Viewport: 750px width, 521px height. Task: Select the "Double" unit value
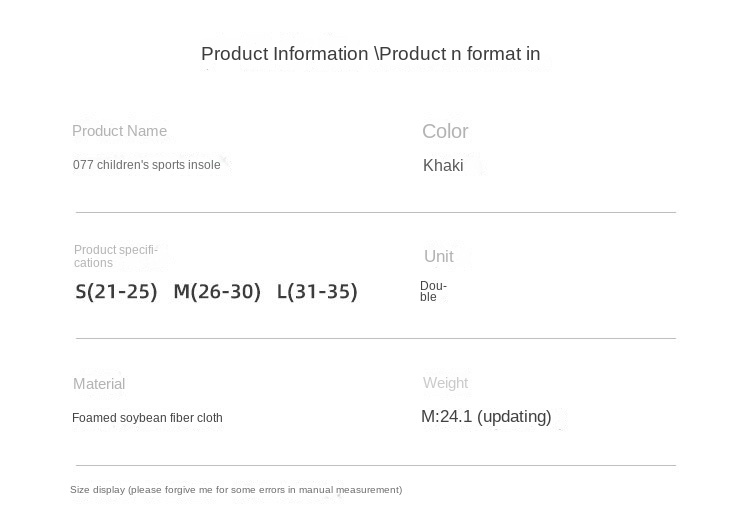(x=433, y=291)
